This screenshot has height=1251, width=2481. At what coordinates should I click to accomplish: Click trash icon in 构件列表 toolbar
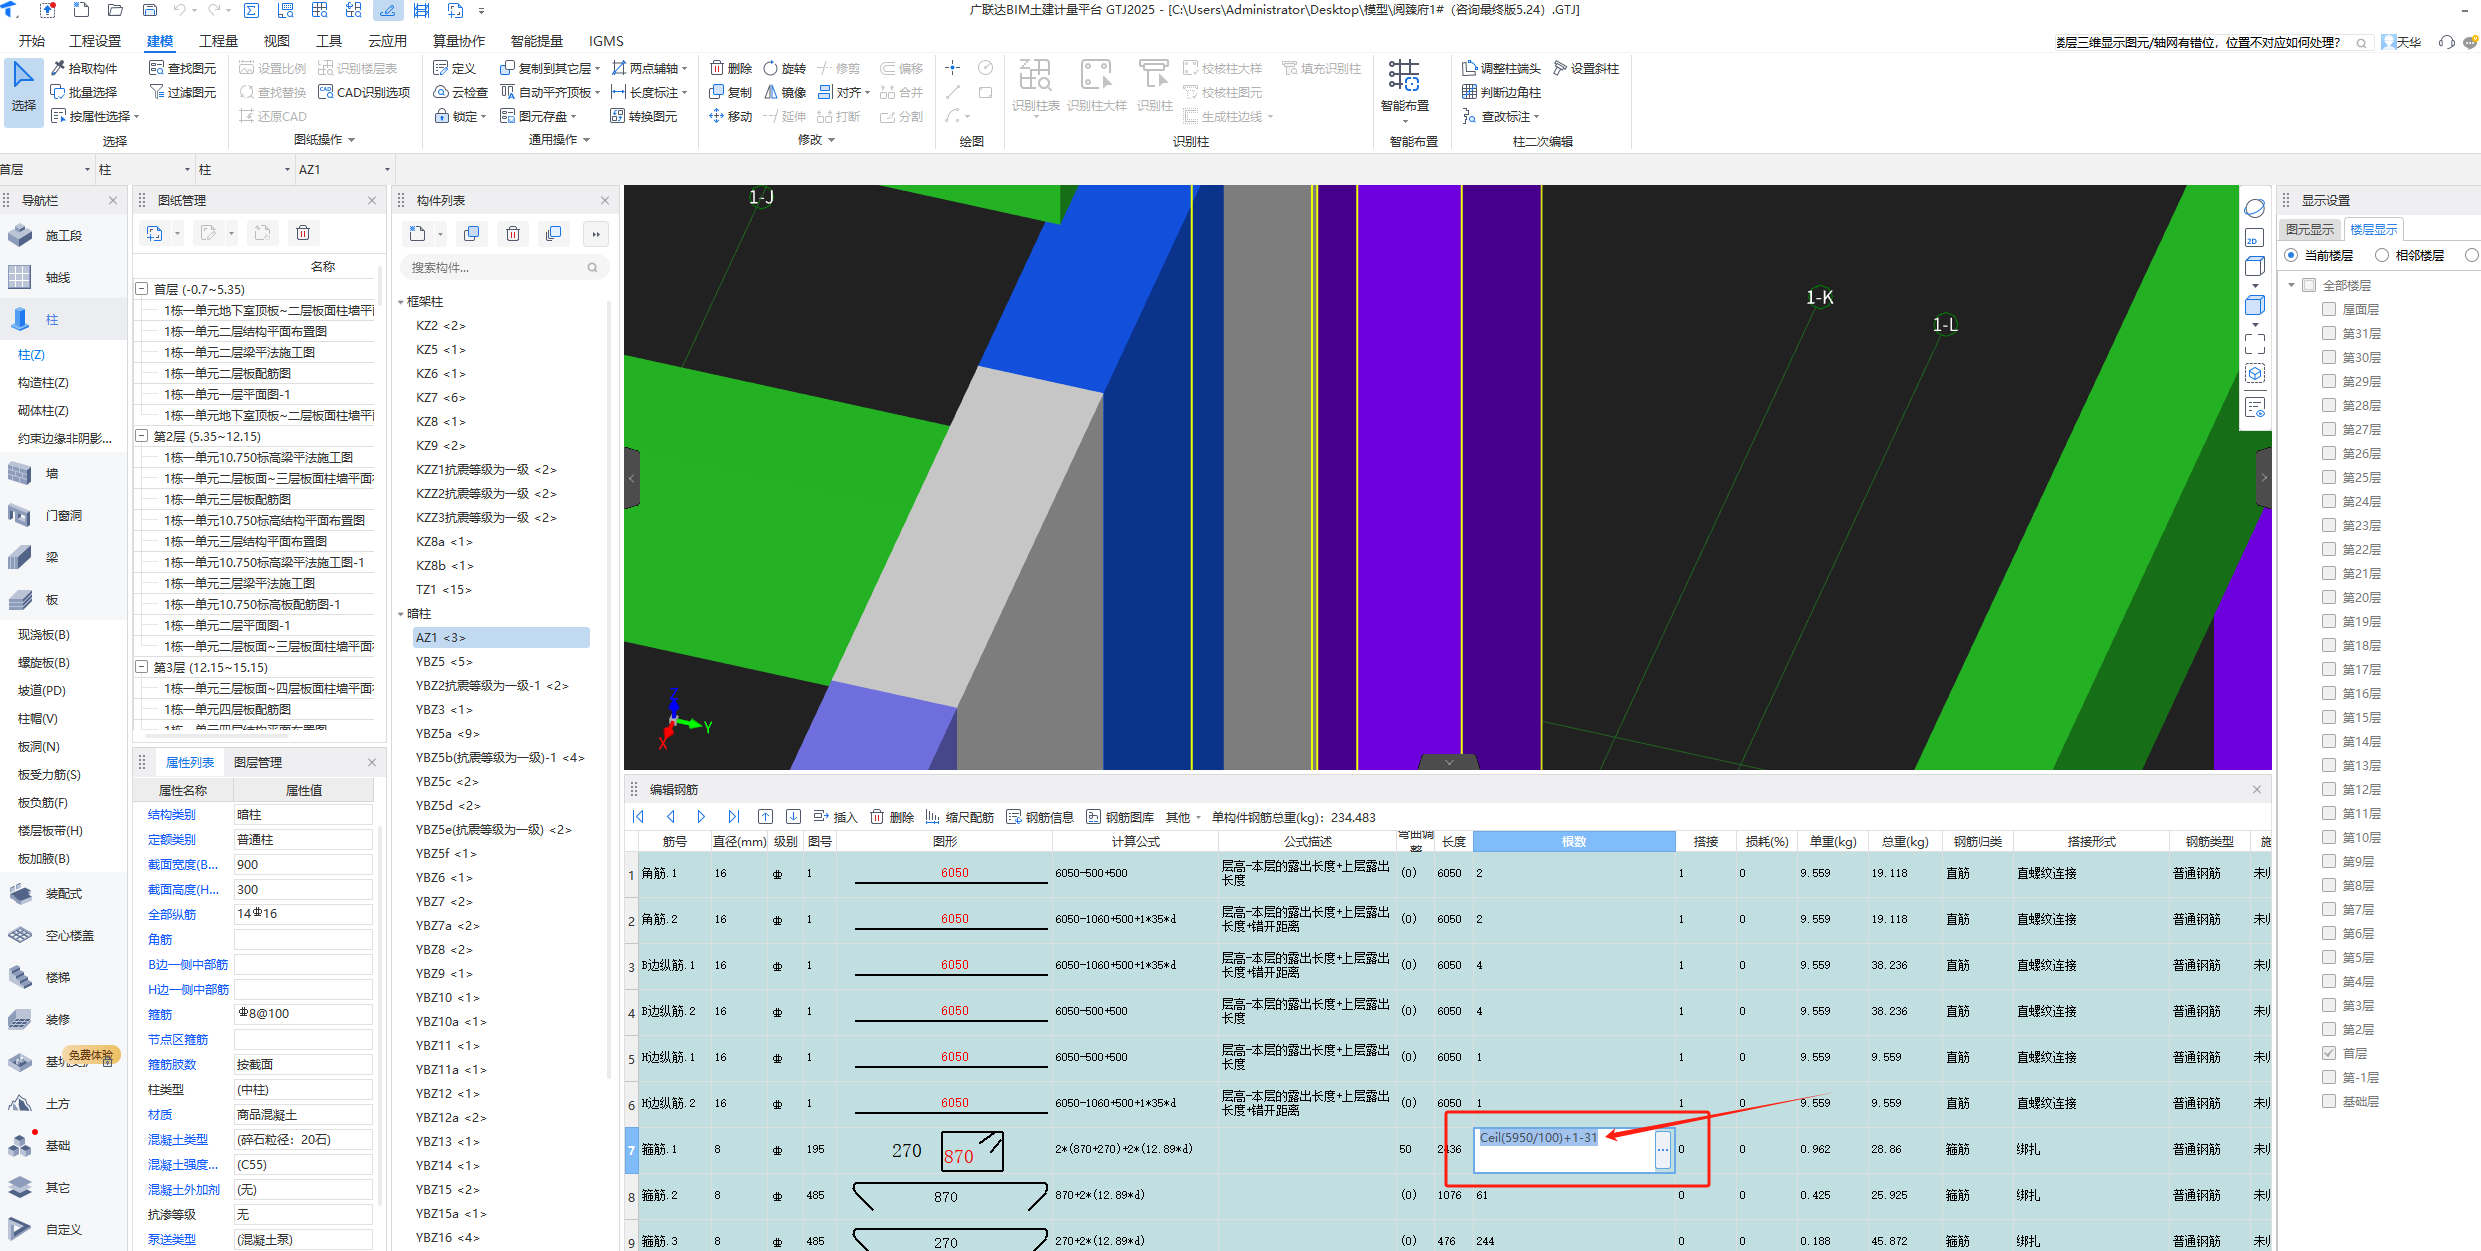coord(513,234)
